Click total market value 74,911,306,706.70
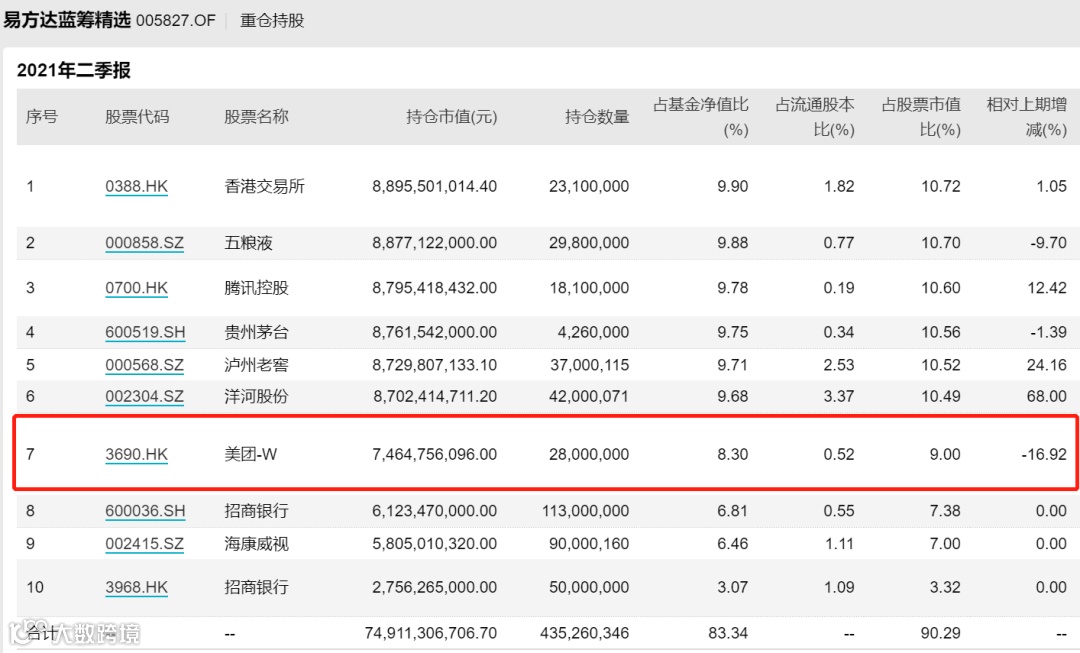This screenshot has height=653, width=1080. coord(430,632)
